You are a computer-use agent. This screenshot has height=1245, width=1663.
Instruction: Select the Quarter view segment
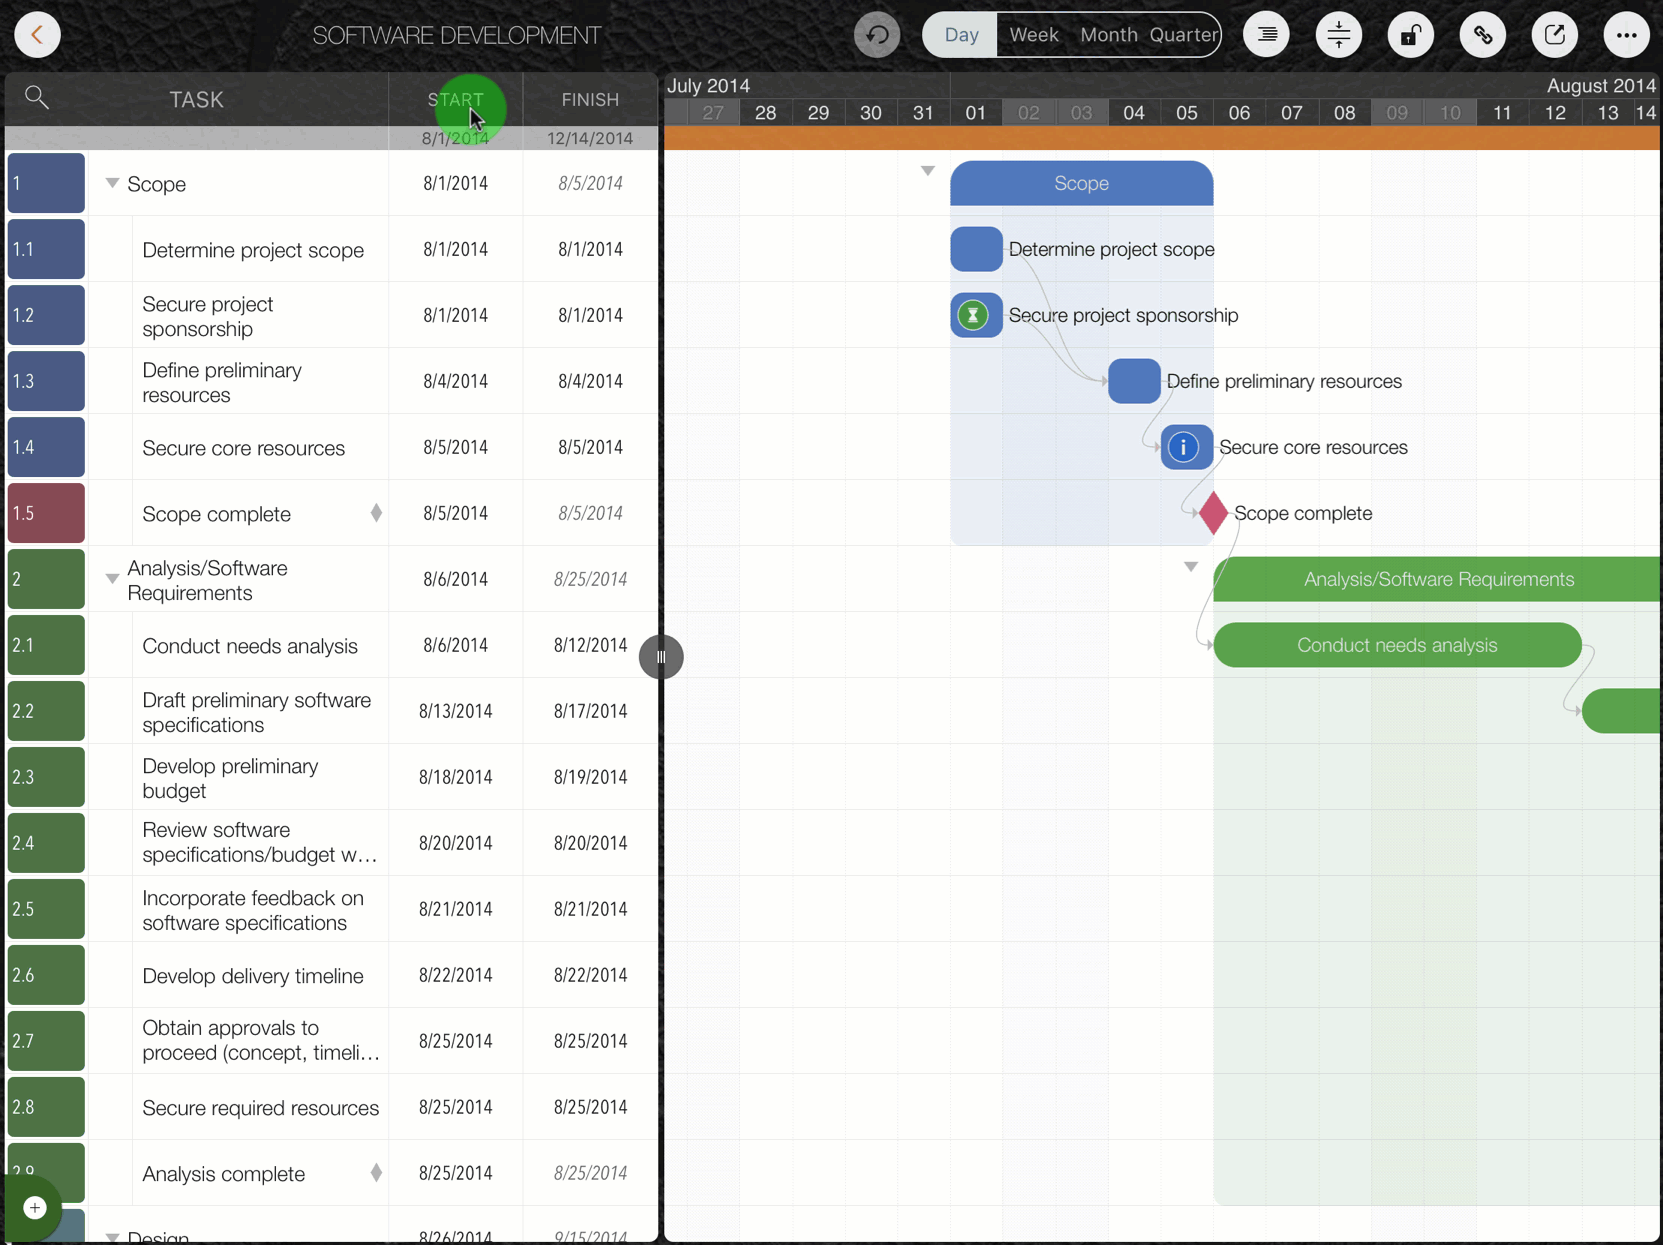[x=1183, y=35]
